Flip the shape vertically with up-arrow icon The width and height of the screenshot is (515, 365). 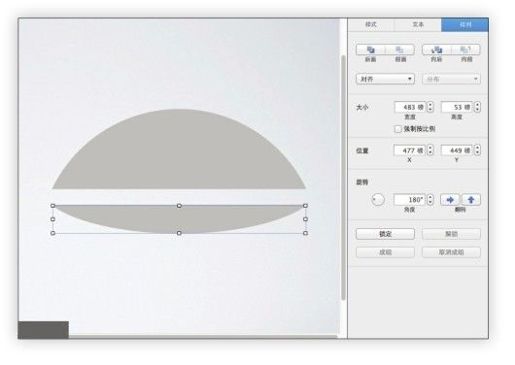471,200
